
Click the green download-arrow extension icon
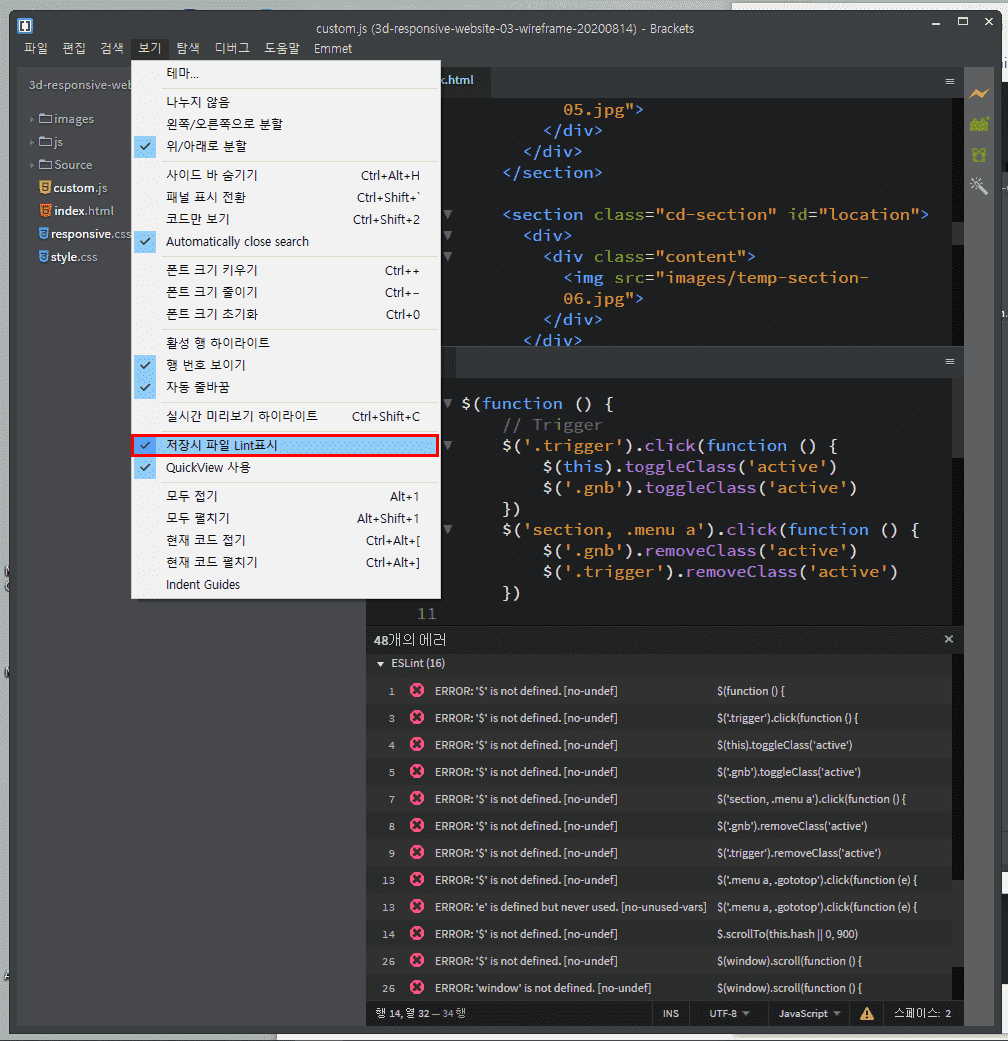click(978, 155)
